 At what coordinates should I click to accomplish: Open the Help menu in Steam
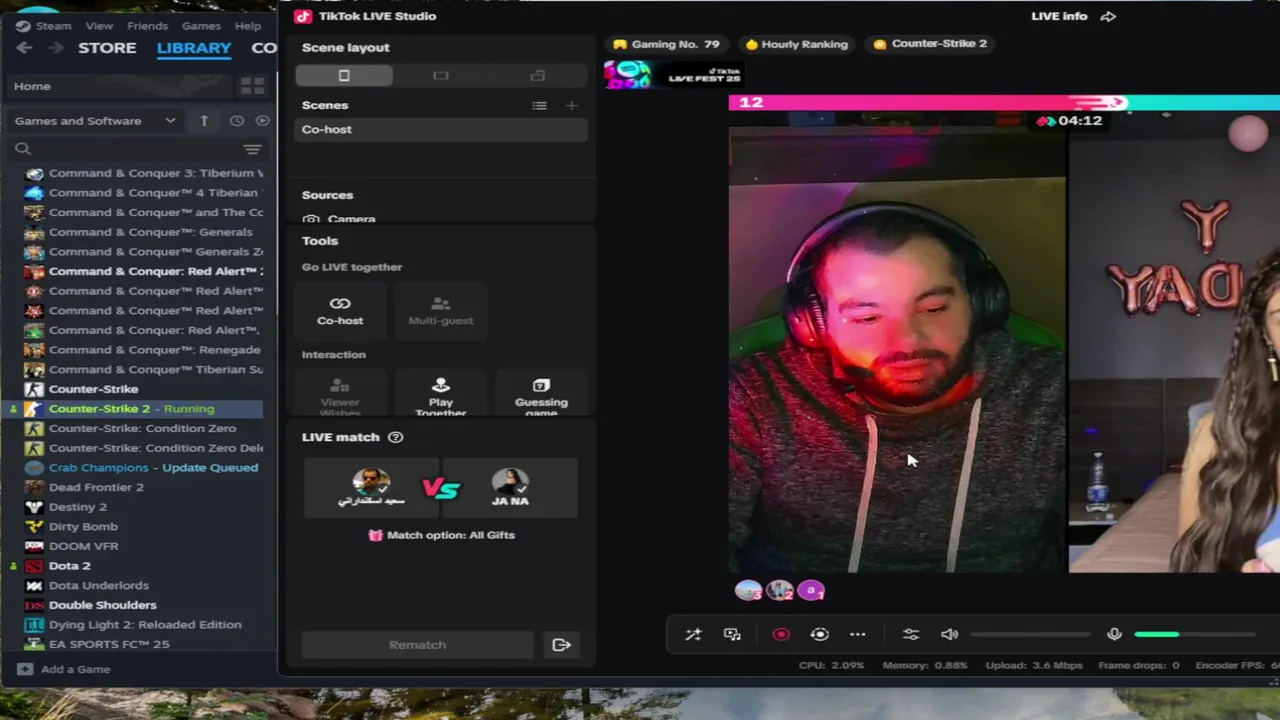248,26
